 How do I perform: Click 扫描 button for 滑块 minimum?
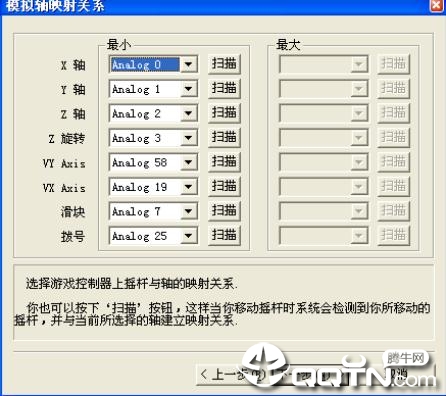224,211
